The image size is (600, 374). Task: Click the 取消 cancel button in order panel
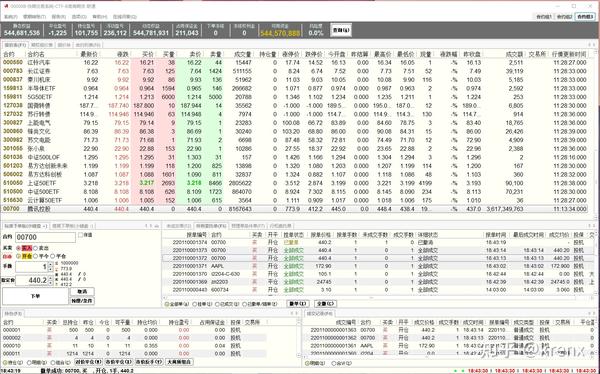coord(82,291)
